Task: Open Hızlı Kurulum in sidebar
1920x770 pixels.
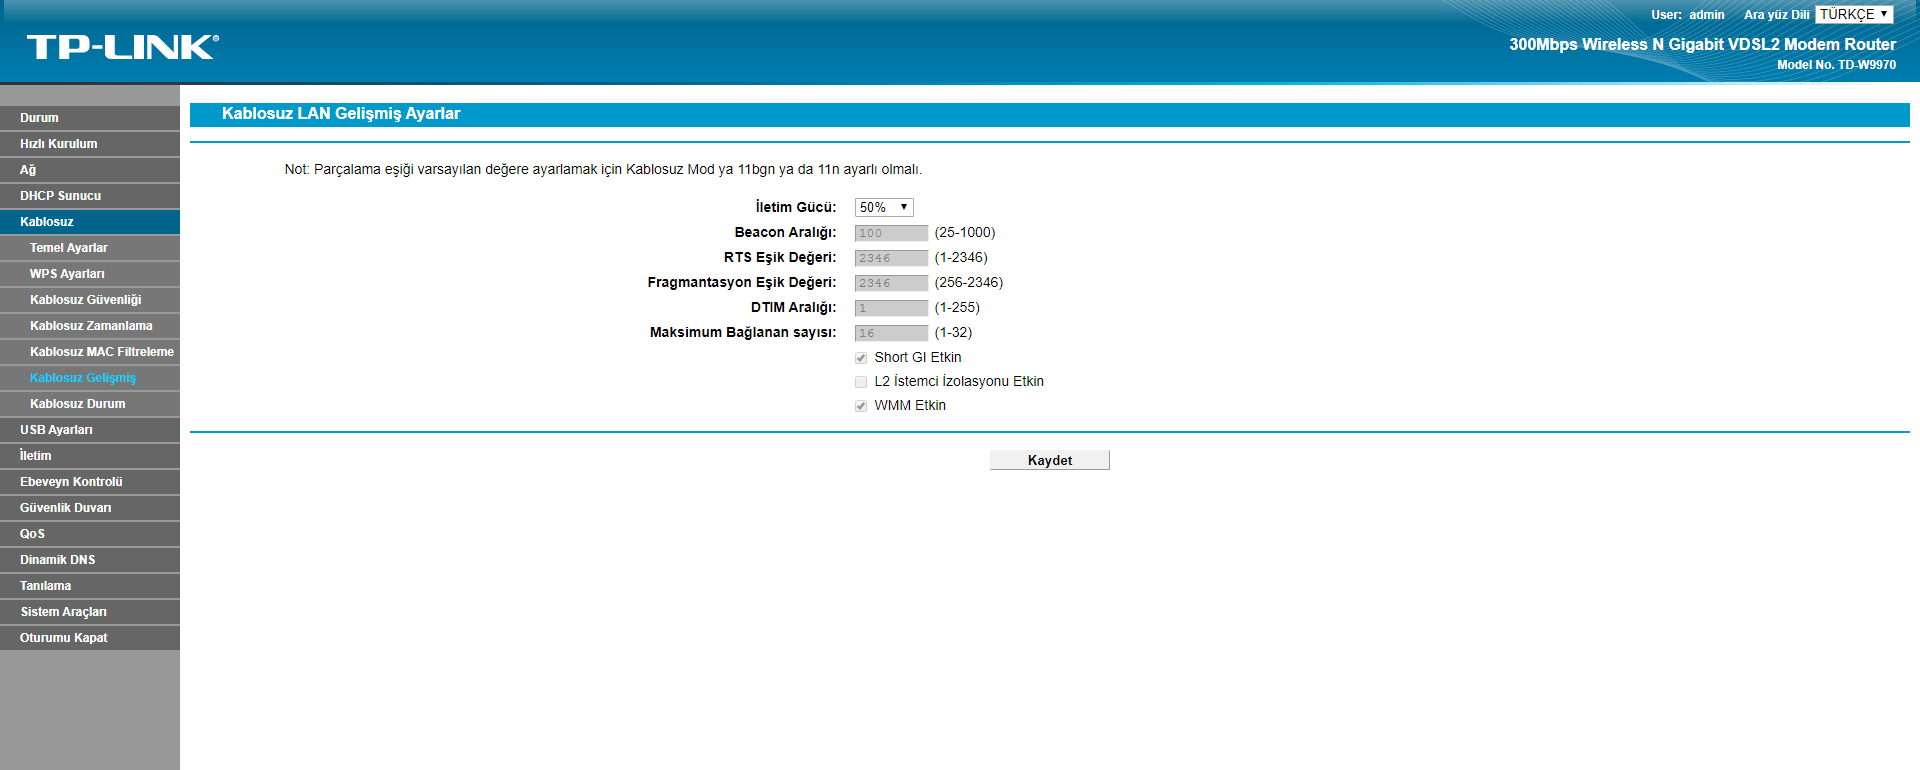Action: coord(90,144)
